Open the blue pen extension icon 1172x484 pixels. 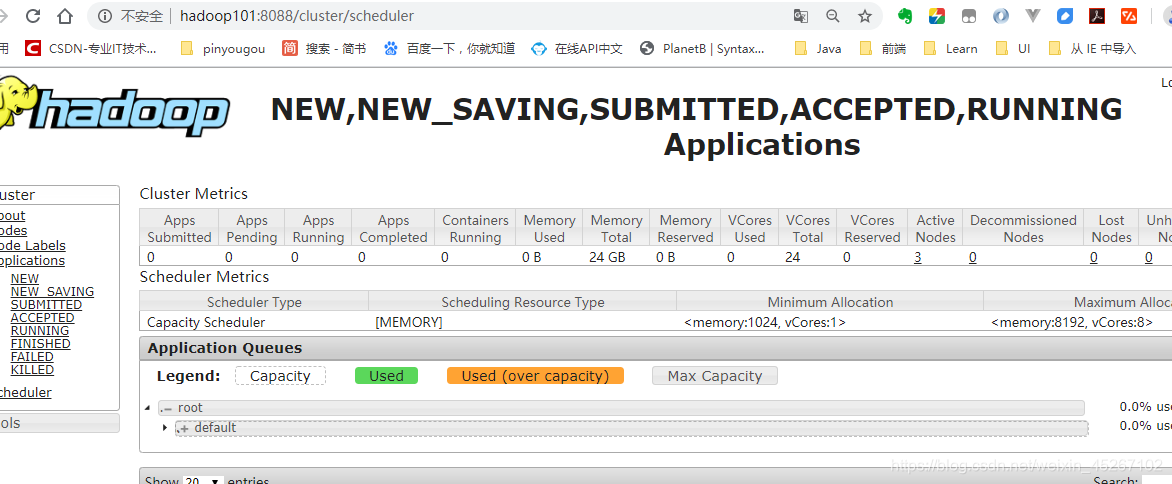click(x=1065, y=16)
